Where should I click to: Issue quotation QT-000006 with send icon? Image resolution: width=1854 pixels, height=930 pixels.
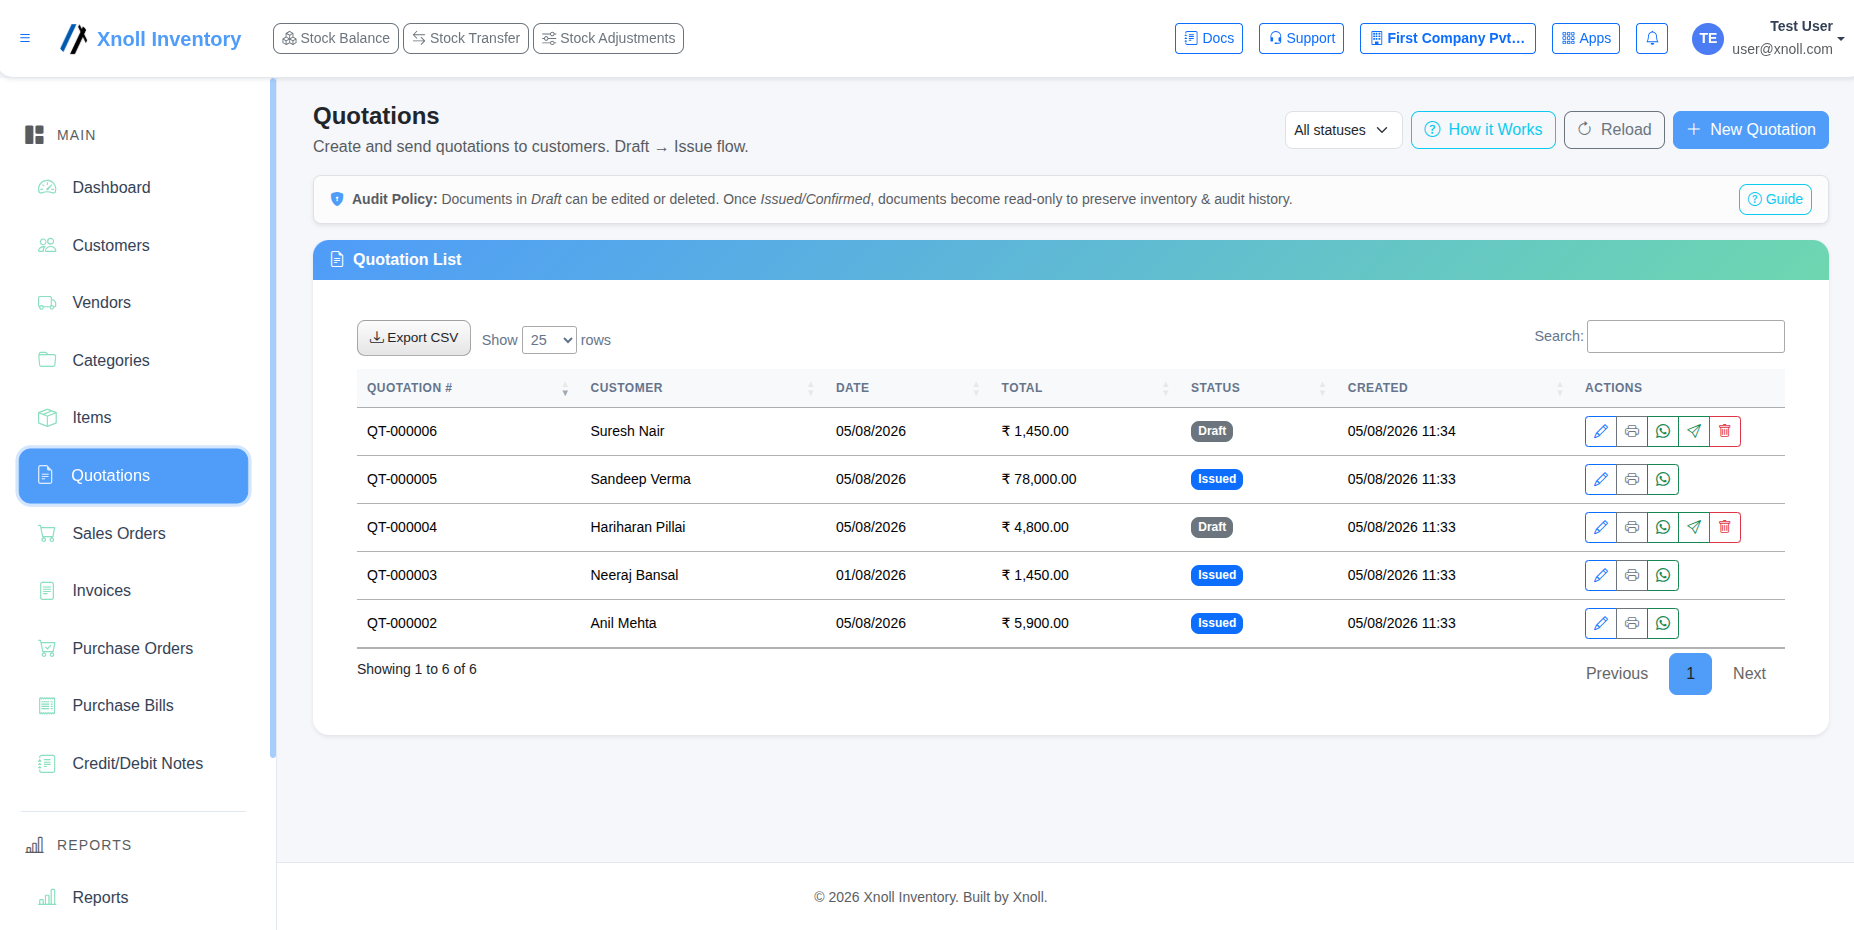point(1694,431)
